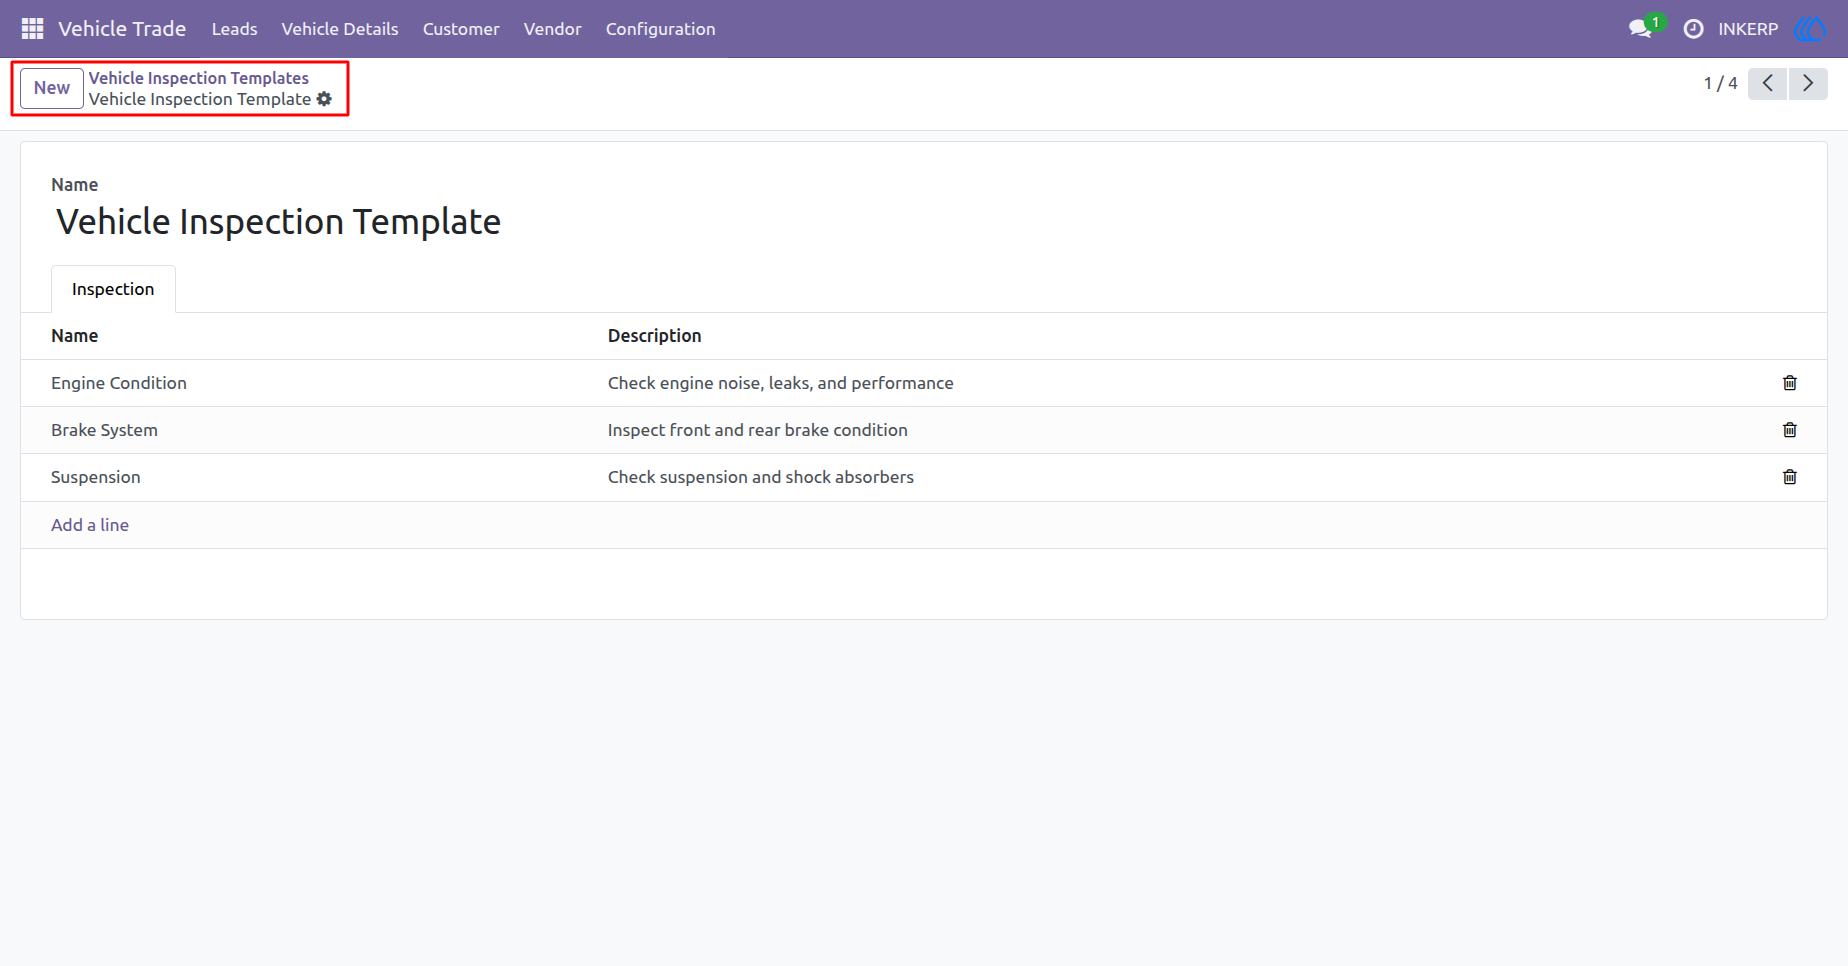Go to the next record

coord(1808,83)
